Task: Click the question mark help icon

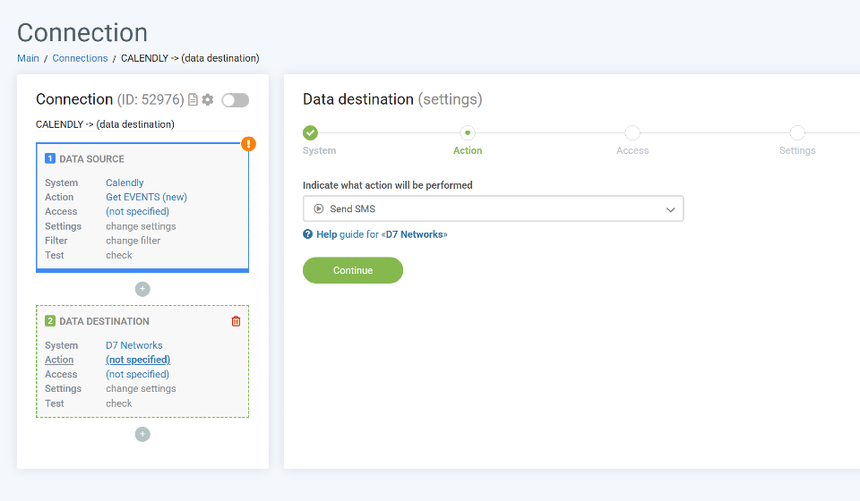Action: 308,234
